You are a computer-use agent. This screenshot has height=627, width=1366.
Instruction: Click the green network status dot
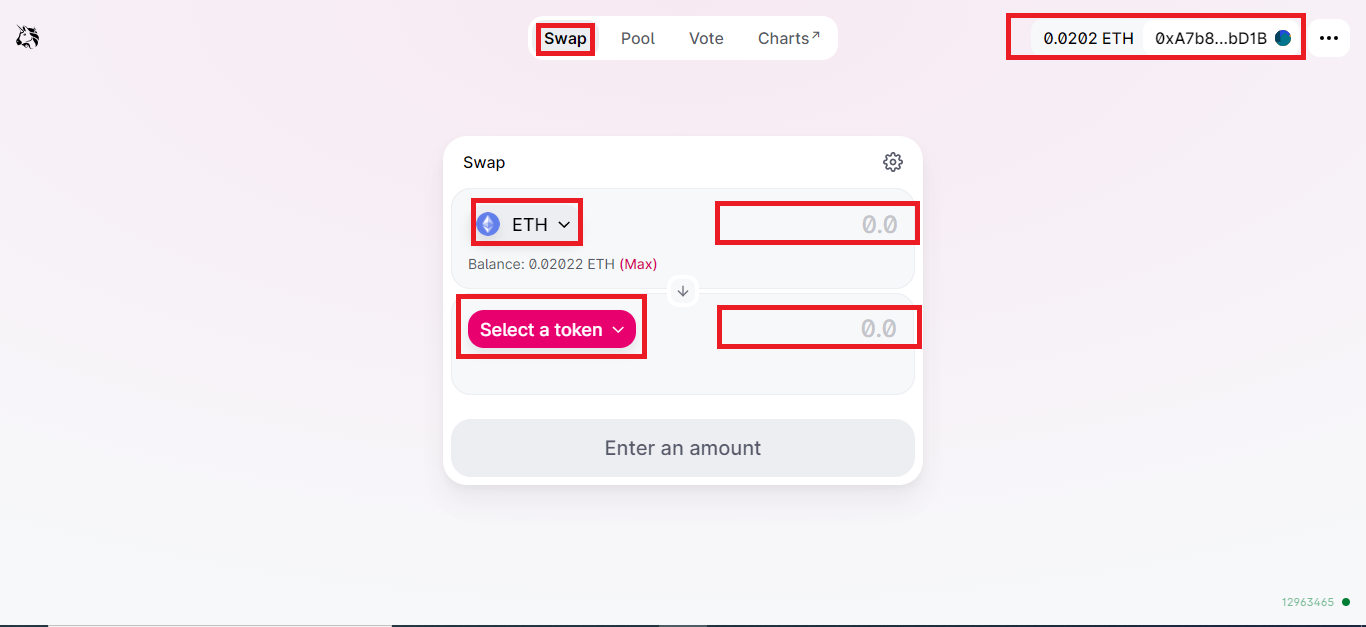1345,601
